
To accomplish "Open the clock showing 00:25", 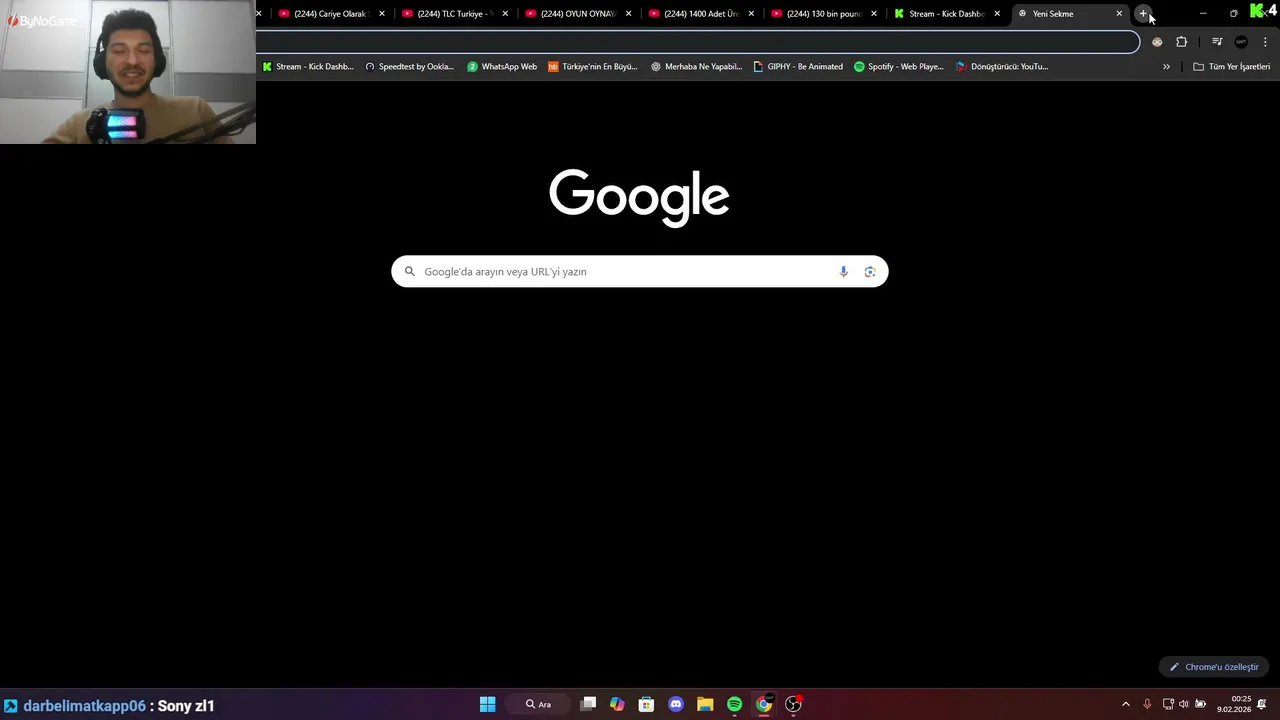I will [x=1234, y=704].
